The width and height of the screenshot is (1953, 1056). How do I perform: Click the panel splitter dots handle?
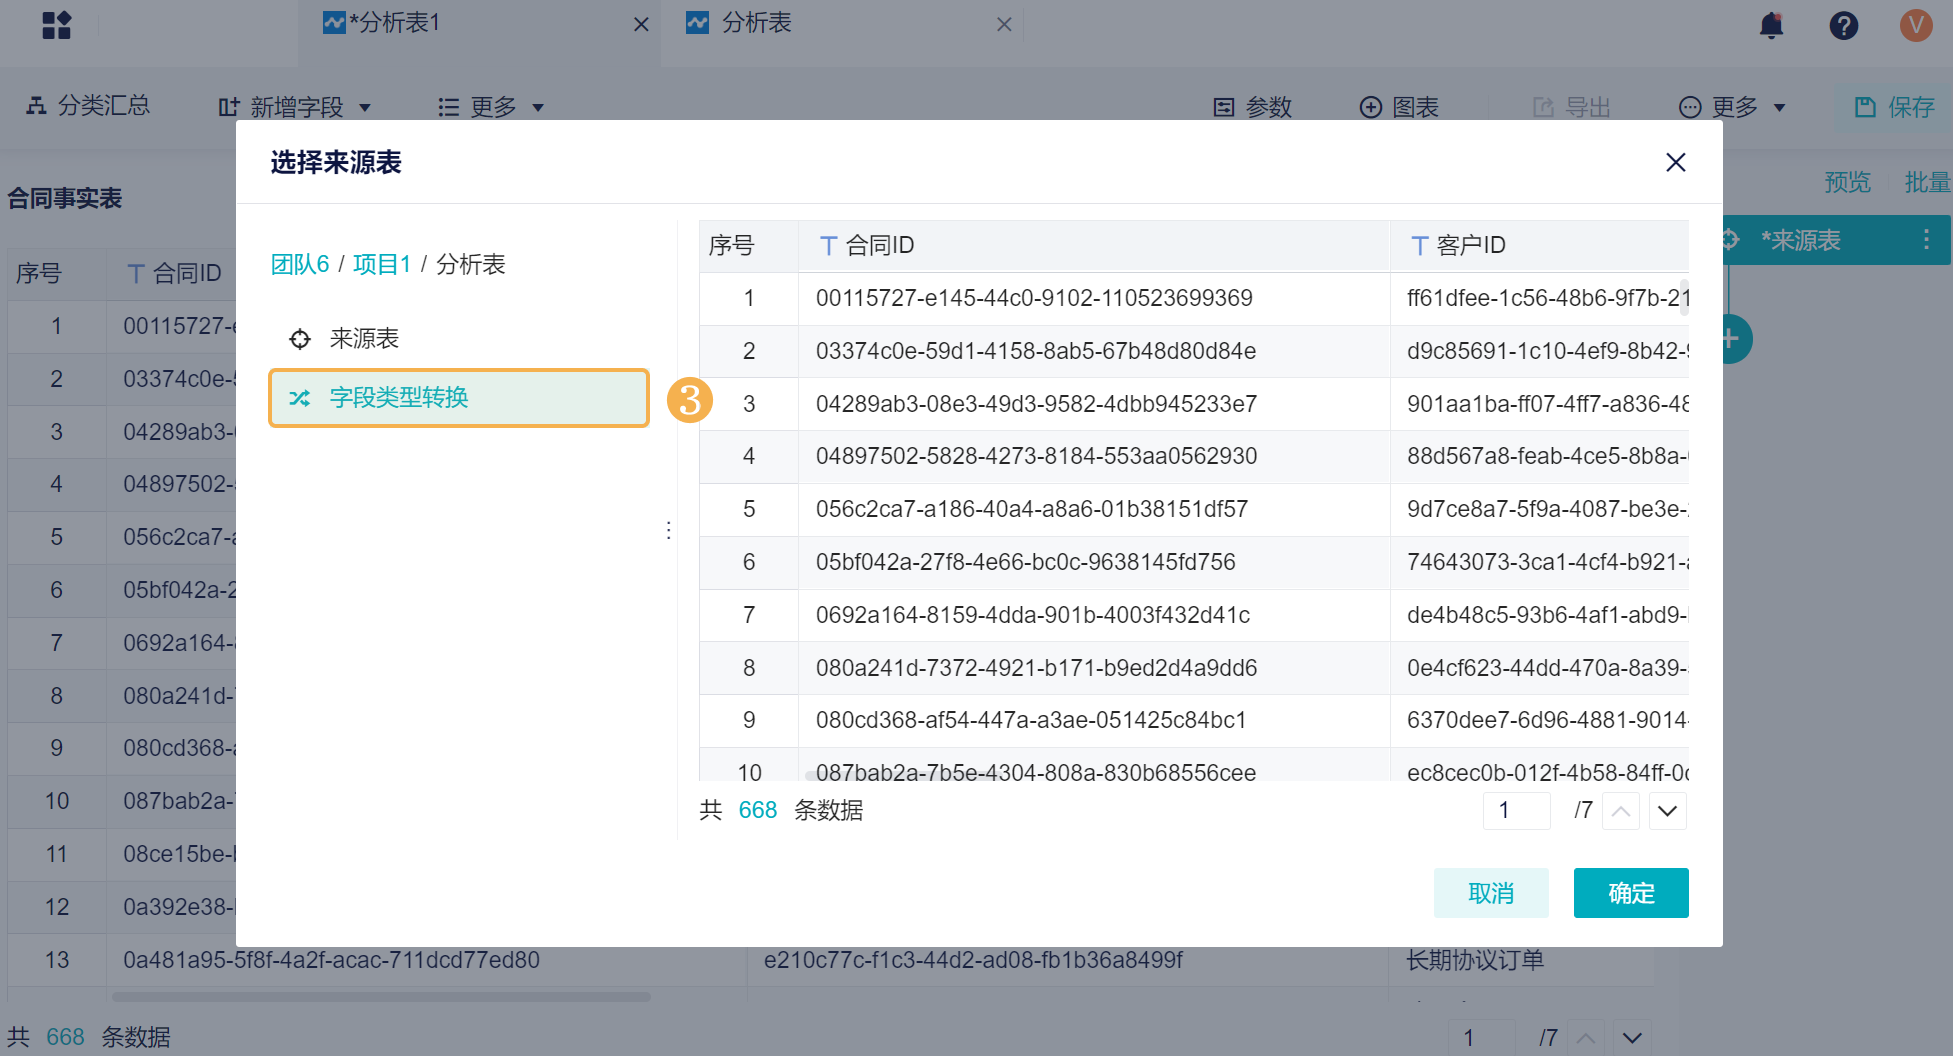668,530
